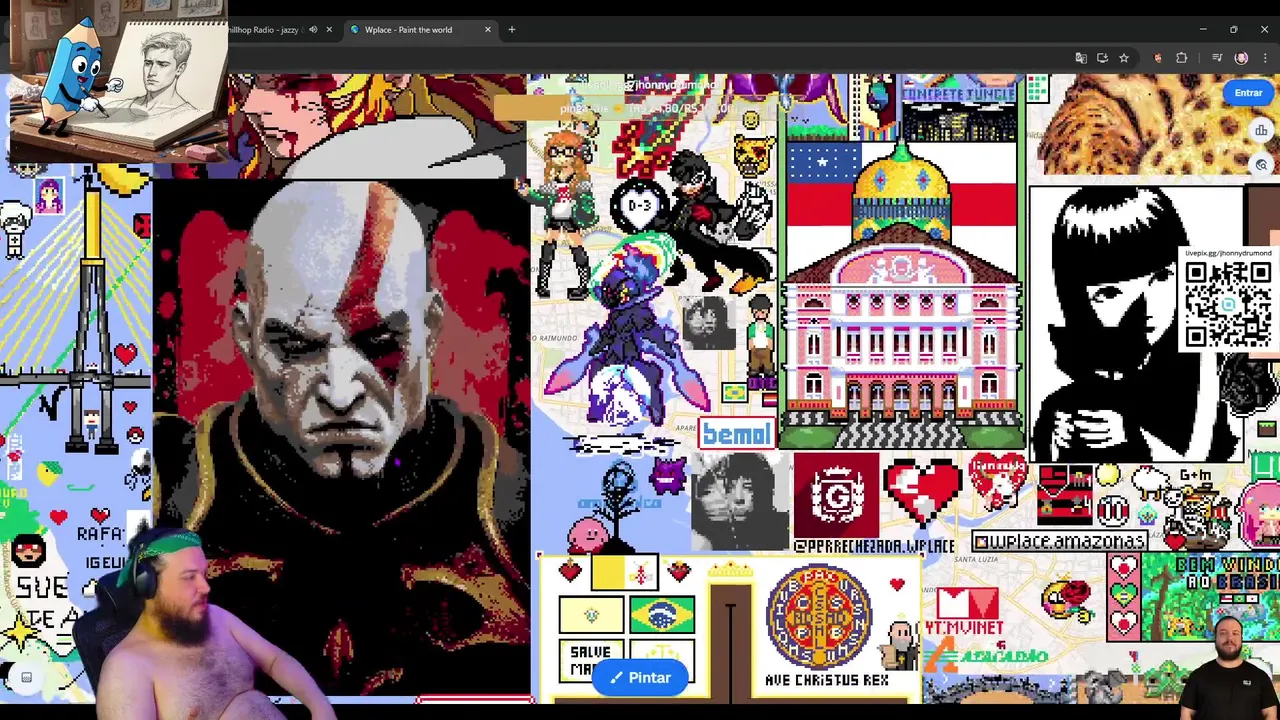This screenshot has width=1280, height=720.
Task: Open the map search explore icon
Action: 1261,165
